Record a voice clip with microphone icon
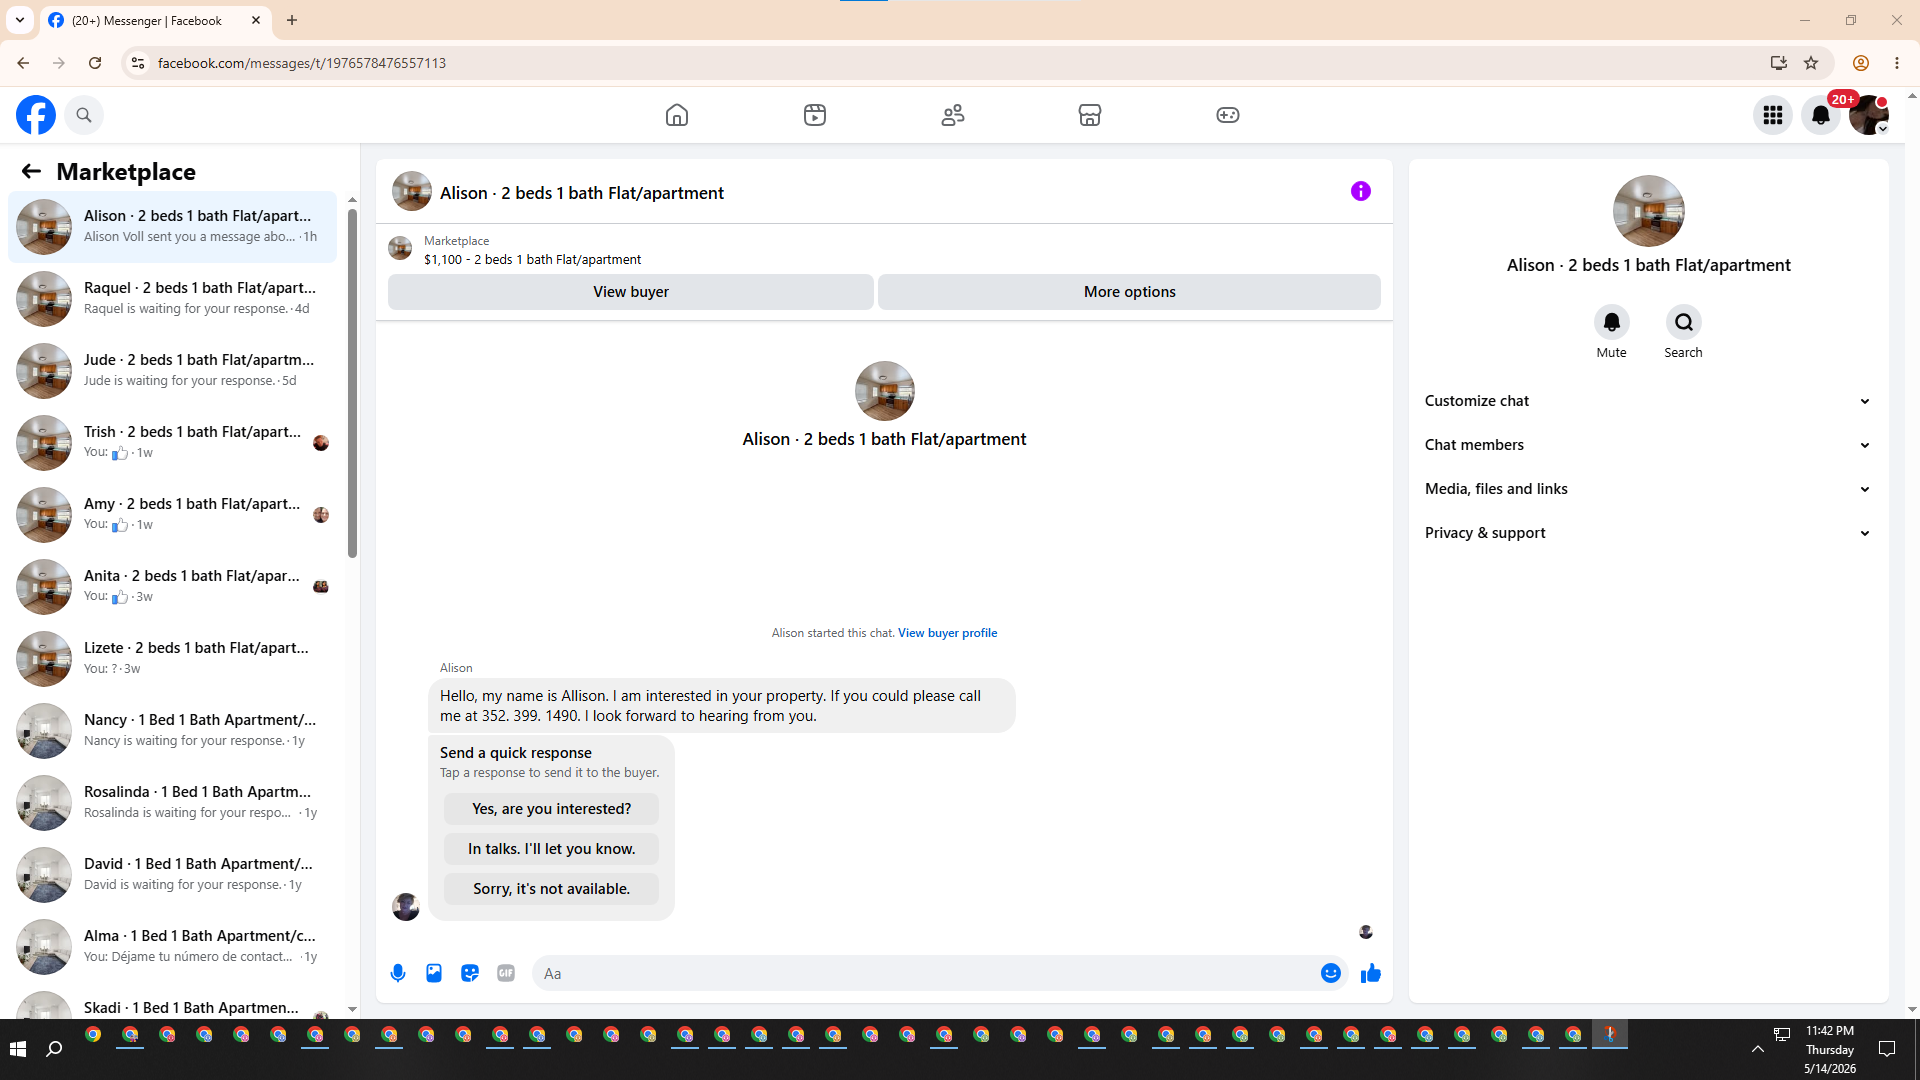The width and height of the screenshot is (1920, 1080). click(x=398, y=973)
